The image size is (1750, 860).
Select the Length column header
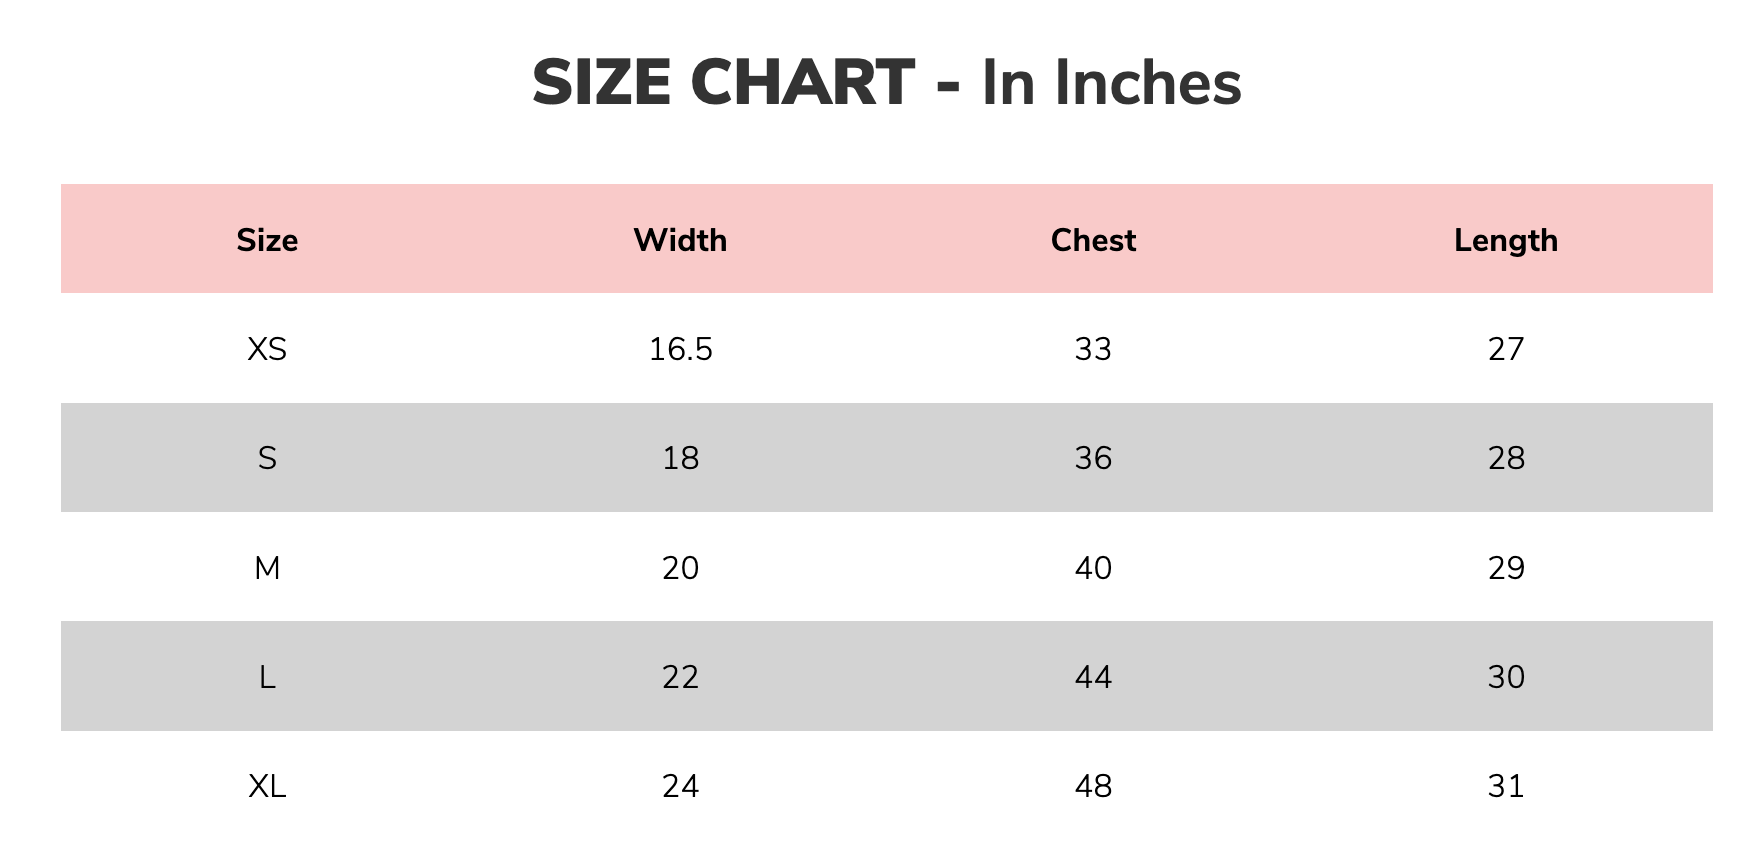click(x=1506, y=241)
